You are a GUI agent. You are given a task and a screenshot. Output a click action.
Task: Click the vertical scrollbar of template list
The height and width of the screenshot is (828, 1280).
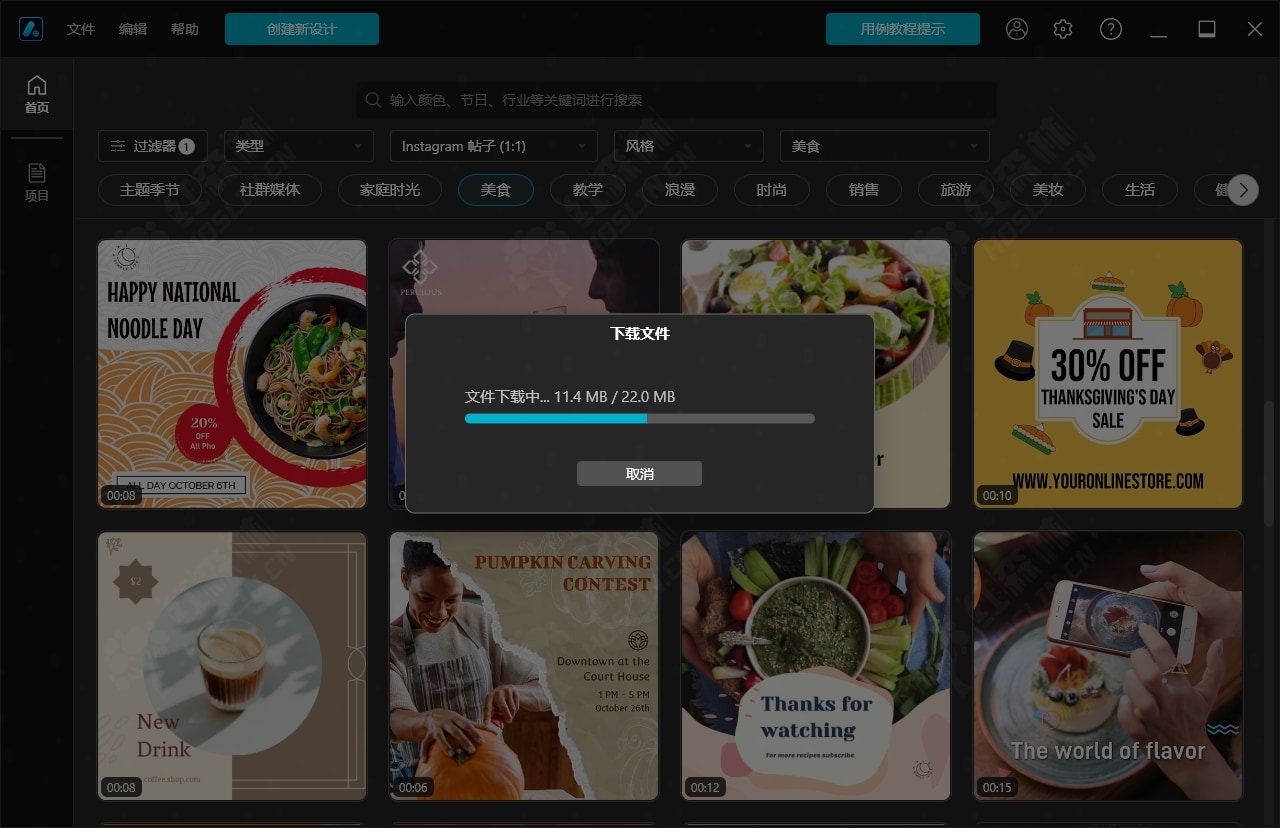point(1270,463)
